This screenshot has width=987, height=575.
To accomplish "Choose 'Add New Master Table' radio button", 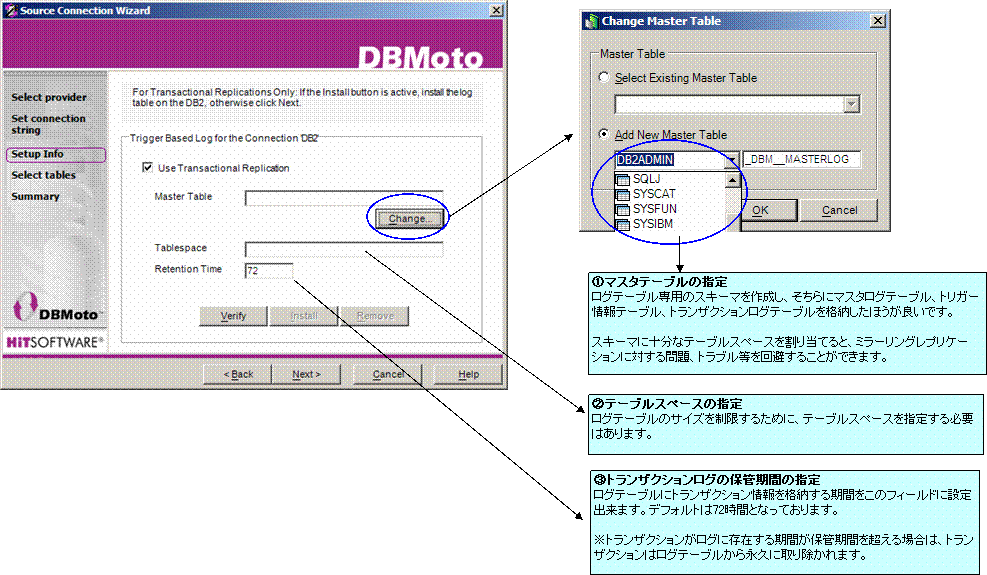I will [604, 134].
